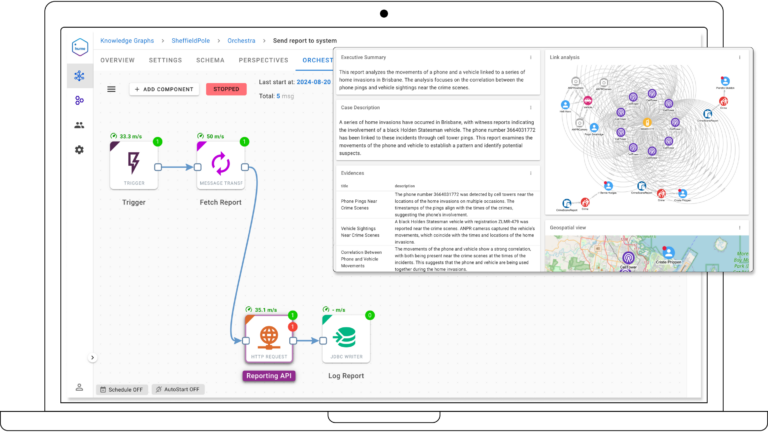
Task: Click the Total 5 msg counter
Action: [x=276, y=96]
